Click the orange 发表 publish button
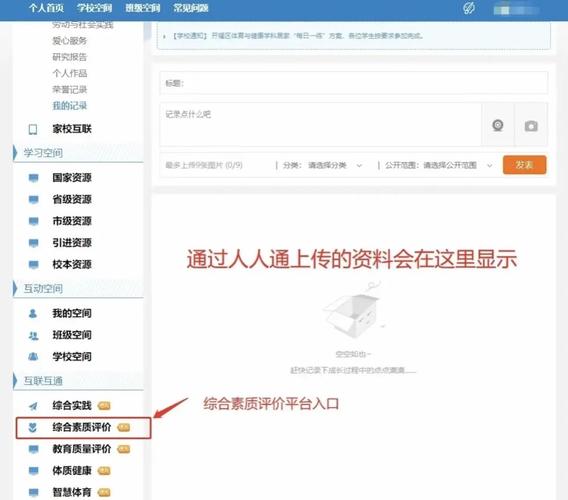 coord(524,165)
